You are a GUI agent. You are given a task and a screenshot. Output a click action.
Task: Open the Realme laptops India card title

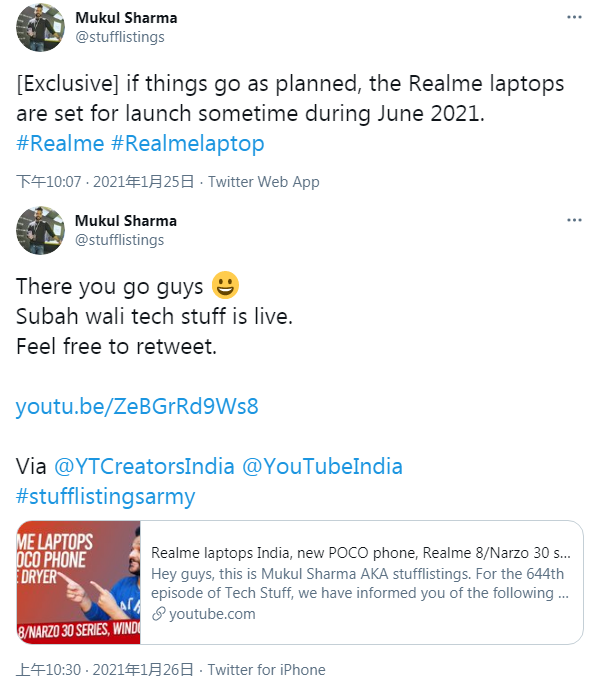pos(361,552)
